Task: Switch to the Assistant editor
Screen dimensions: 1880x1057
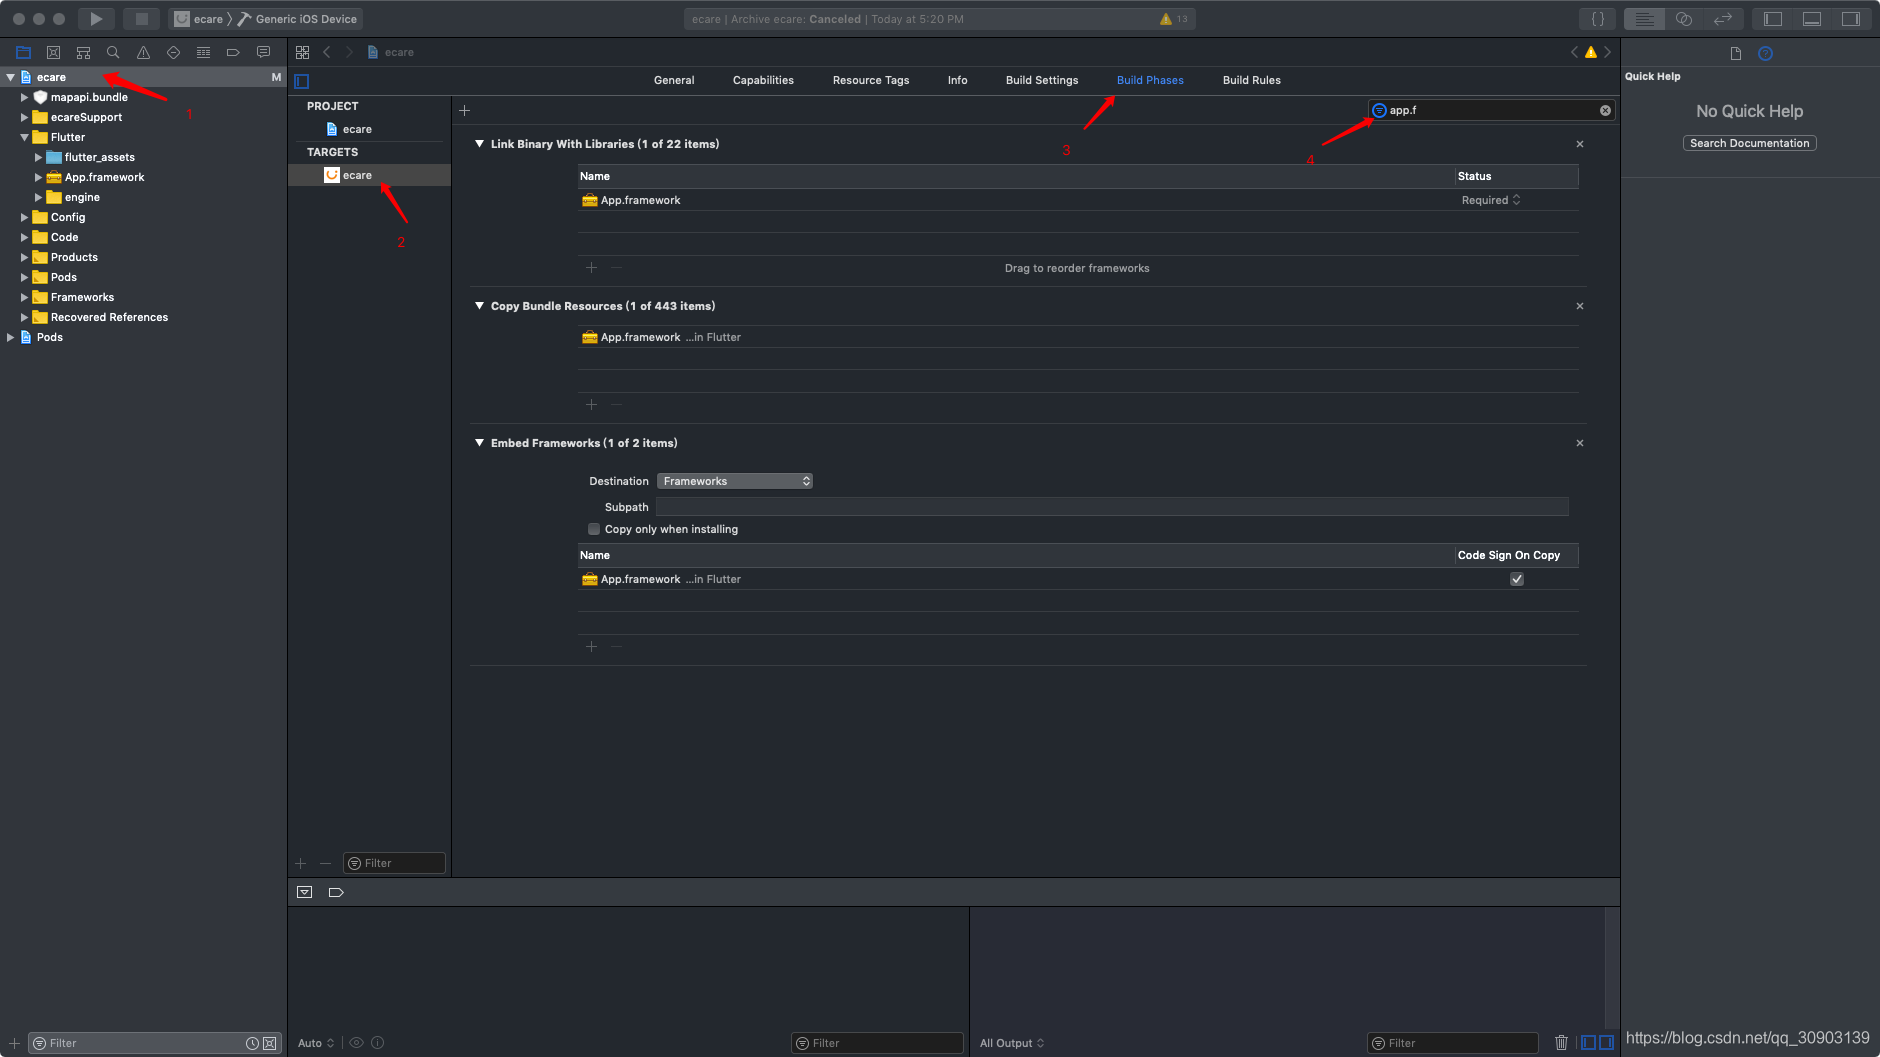Action: (1684, 19)
